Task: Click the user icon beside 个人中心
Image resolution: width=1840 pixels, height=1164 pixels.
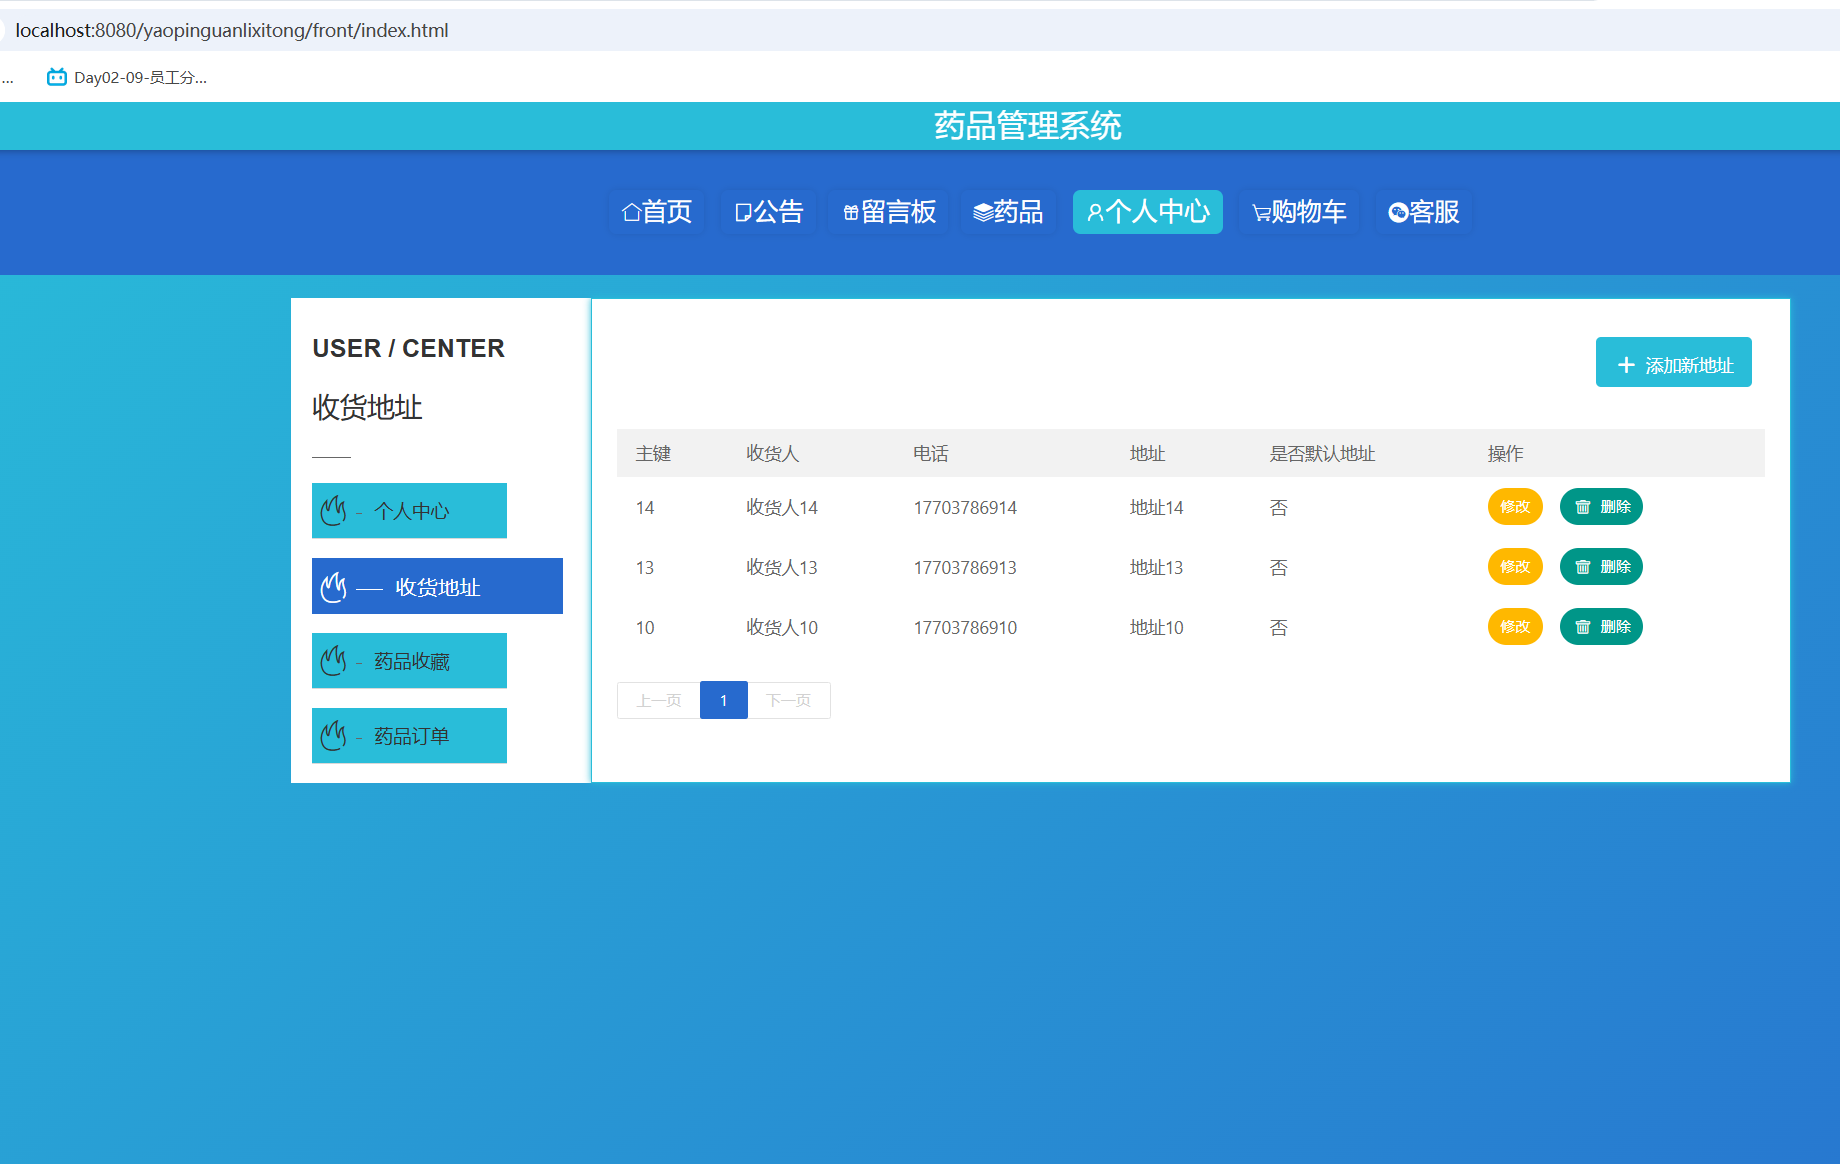Action: pyautogui.click(x=1095, y=212)
